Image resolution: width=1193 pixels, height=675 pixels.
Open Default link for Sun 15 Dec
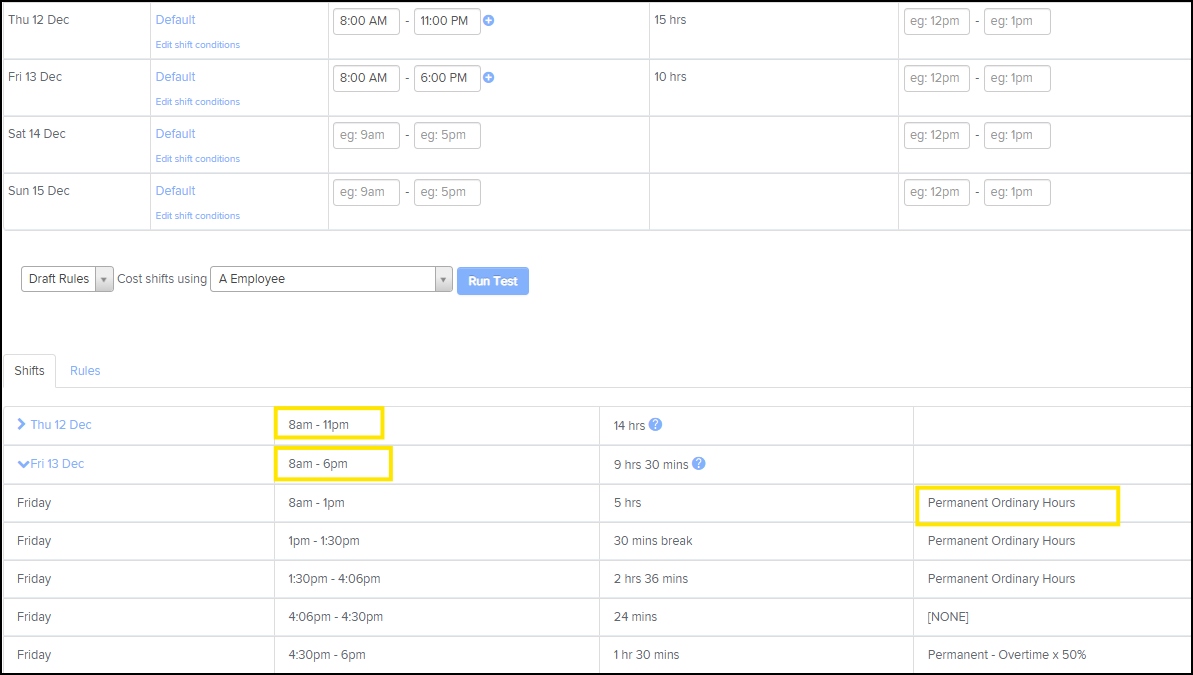tap(175, 191)
